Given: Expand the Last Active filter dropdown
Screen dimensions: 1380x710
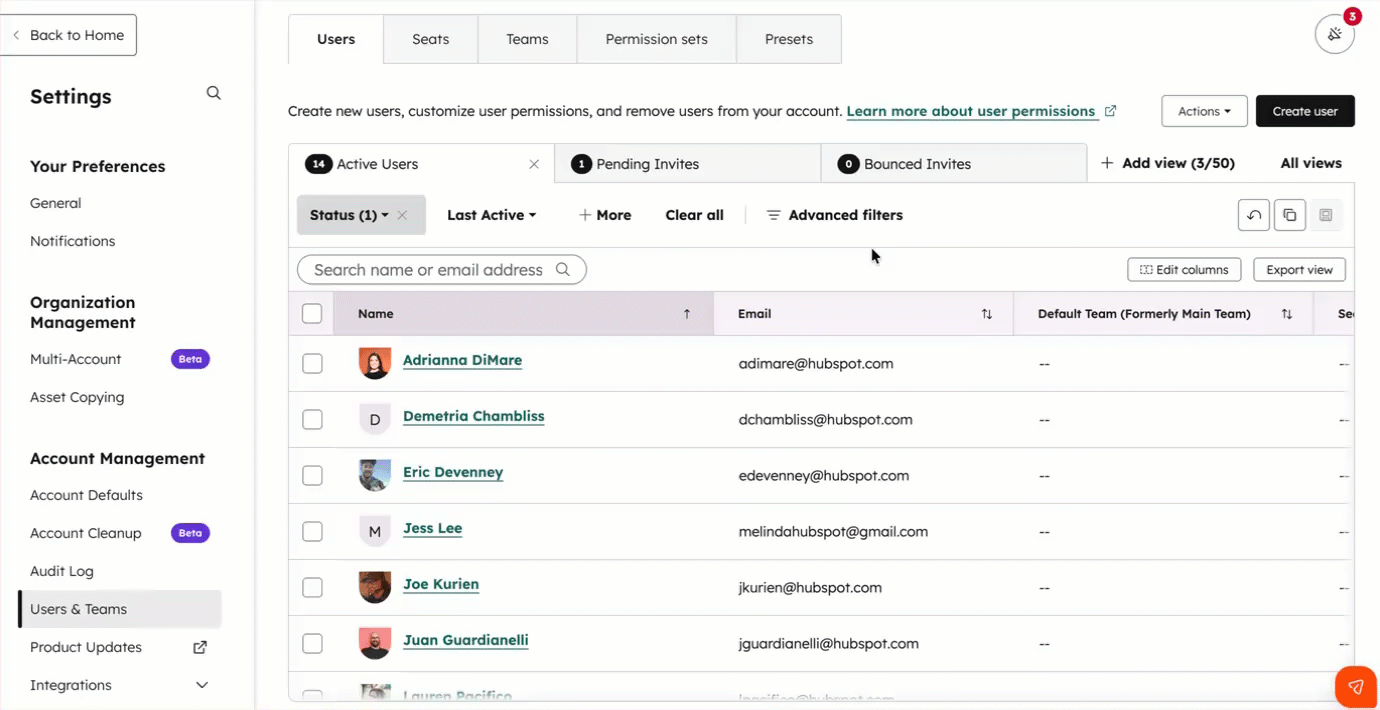Looking at the screenshot, I should [x=491, y=215].
